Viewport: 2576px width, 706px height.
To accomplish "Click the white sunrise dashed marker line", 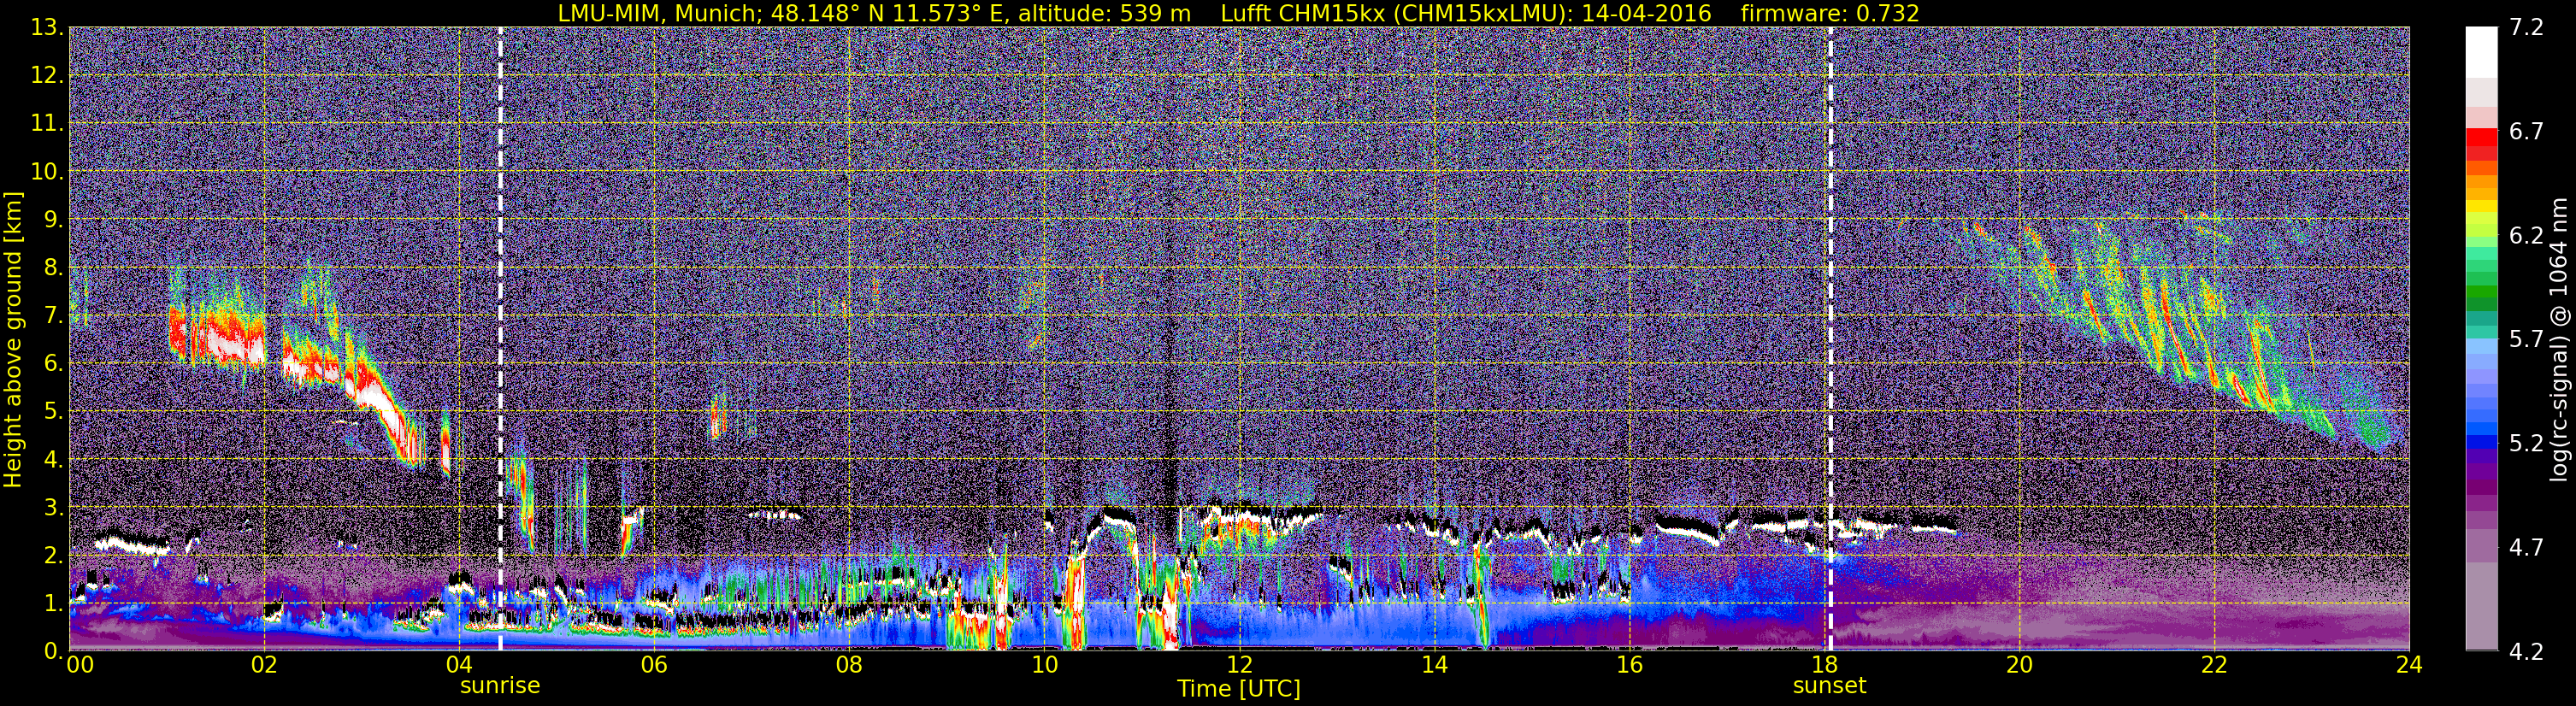I will pos(500,339).
